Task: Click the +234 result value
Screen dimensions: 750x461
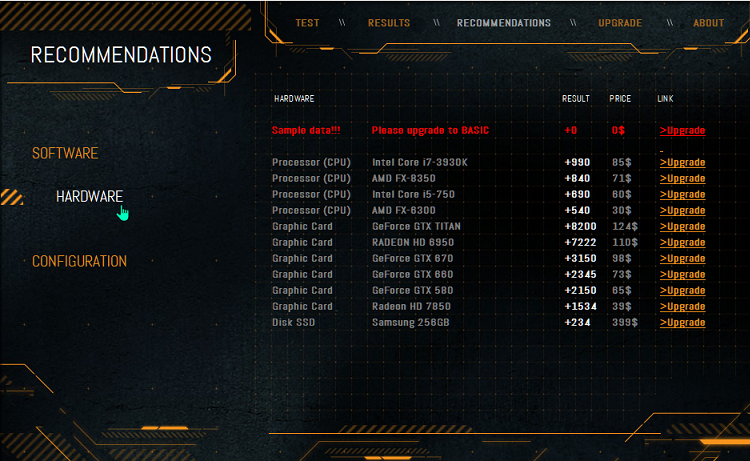Action: [x=577, y=322]
